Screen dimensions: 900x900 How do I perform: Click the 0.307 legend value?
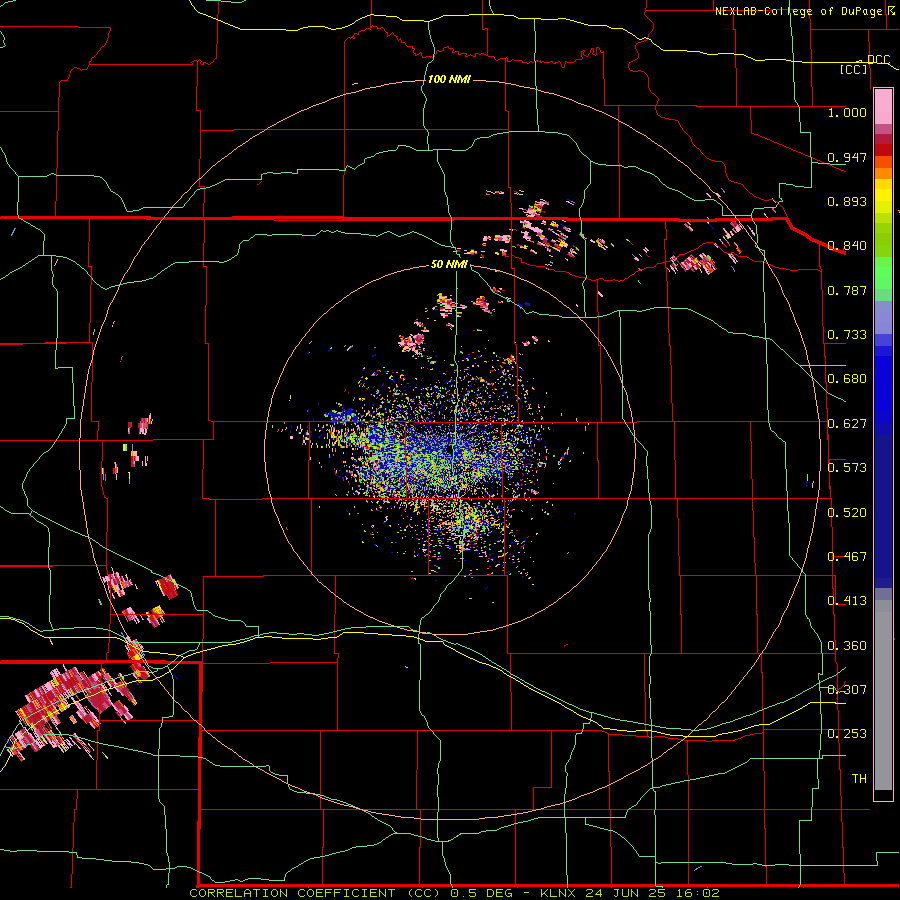[x=847, y=690]
